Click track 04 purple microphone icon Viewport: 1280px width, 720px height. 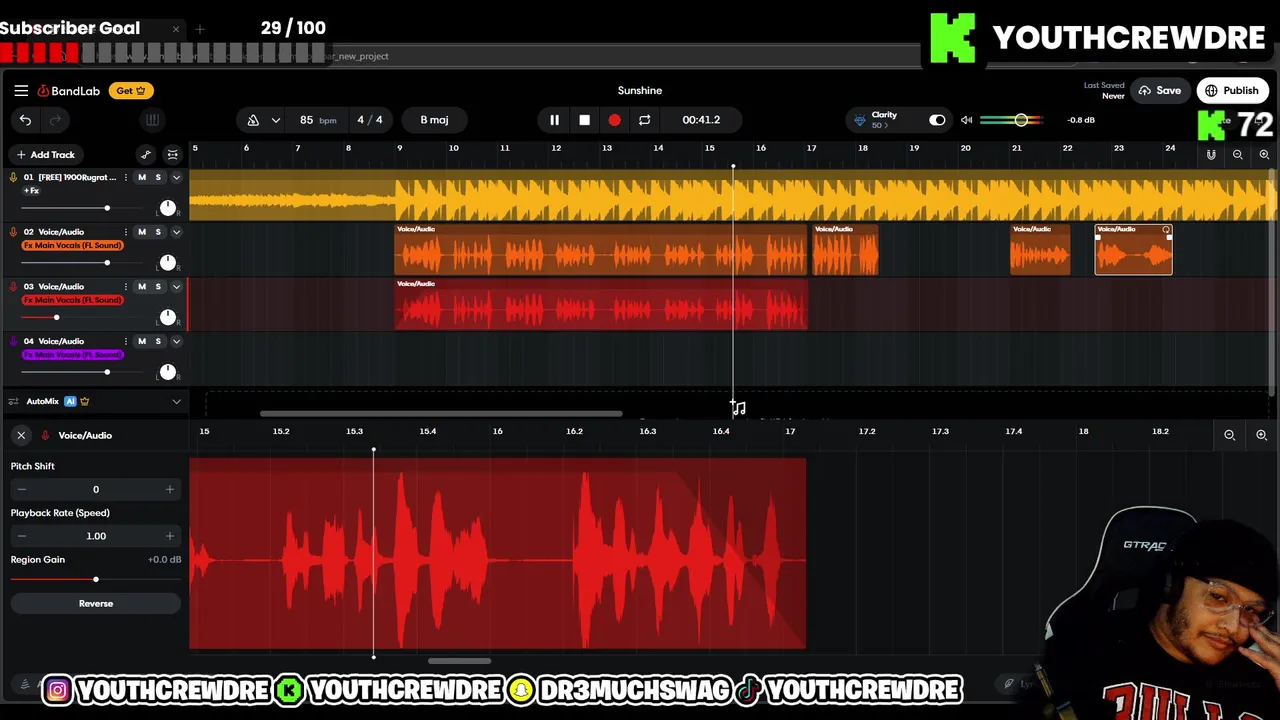(x=13, y=342)
